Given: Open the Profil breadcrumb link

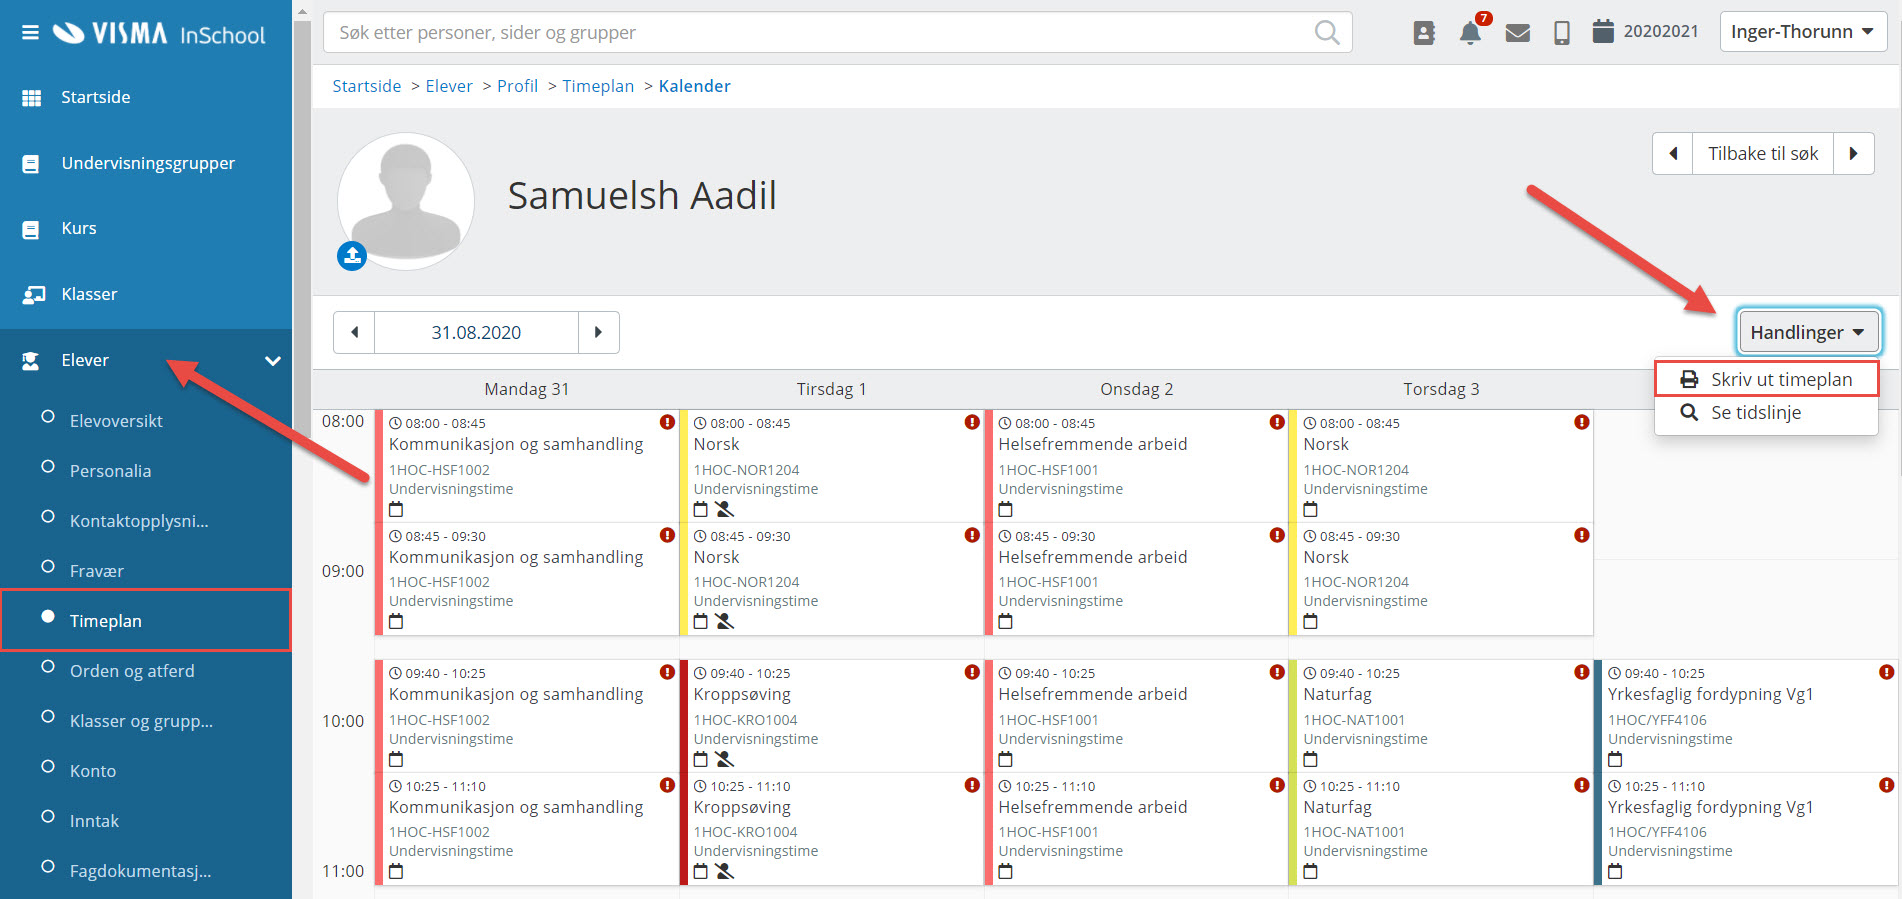Looking at the screenshot, I should click(517, 86).
